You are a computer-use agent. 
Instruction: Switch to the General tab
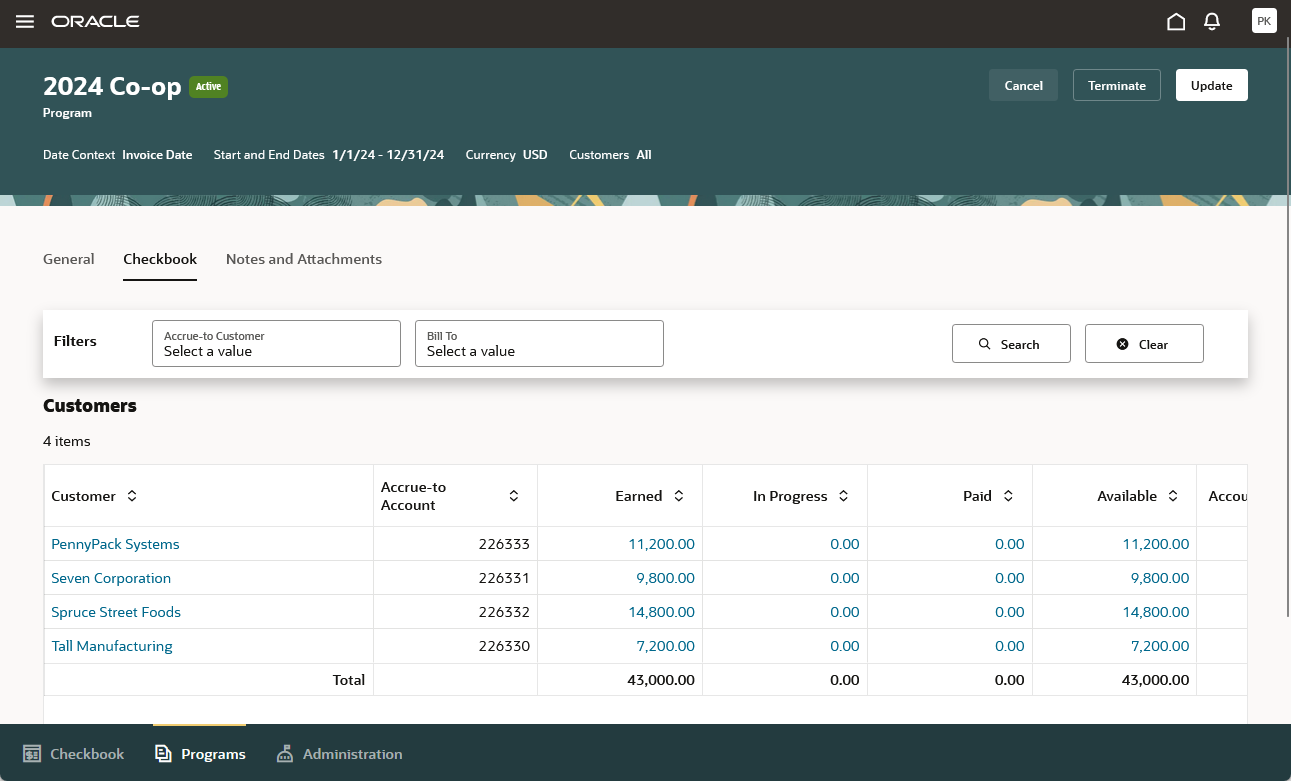click(x=68, y=259)
